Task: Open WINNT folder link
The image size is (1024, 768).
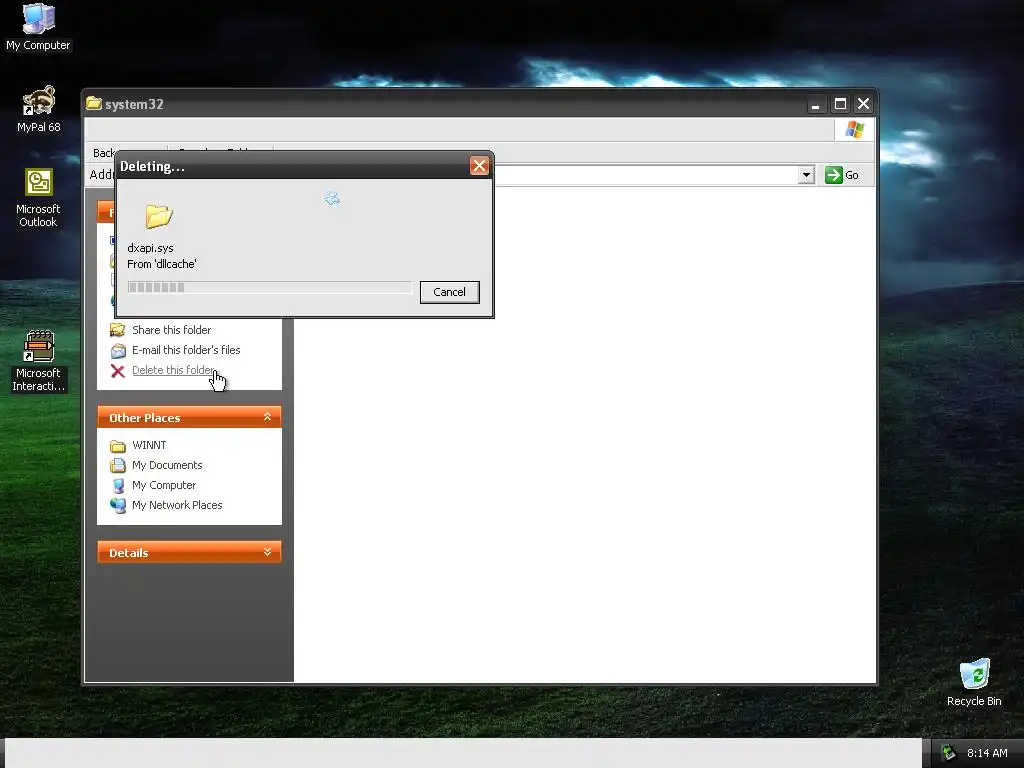Action: pos(149,445)
